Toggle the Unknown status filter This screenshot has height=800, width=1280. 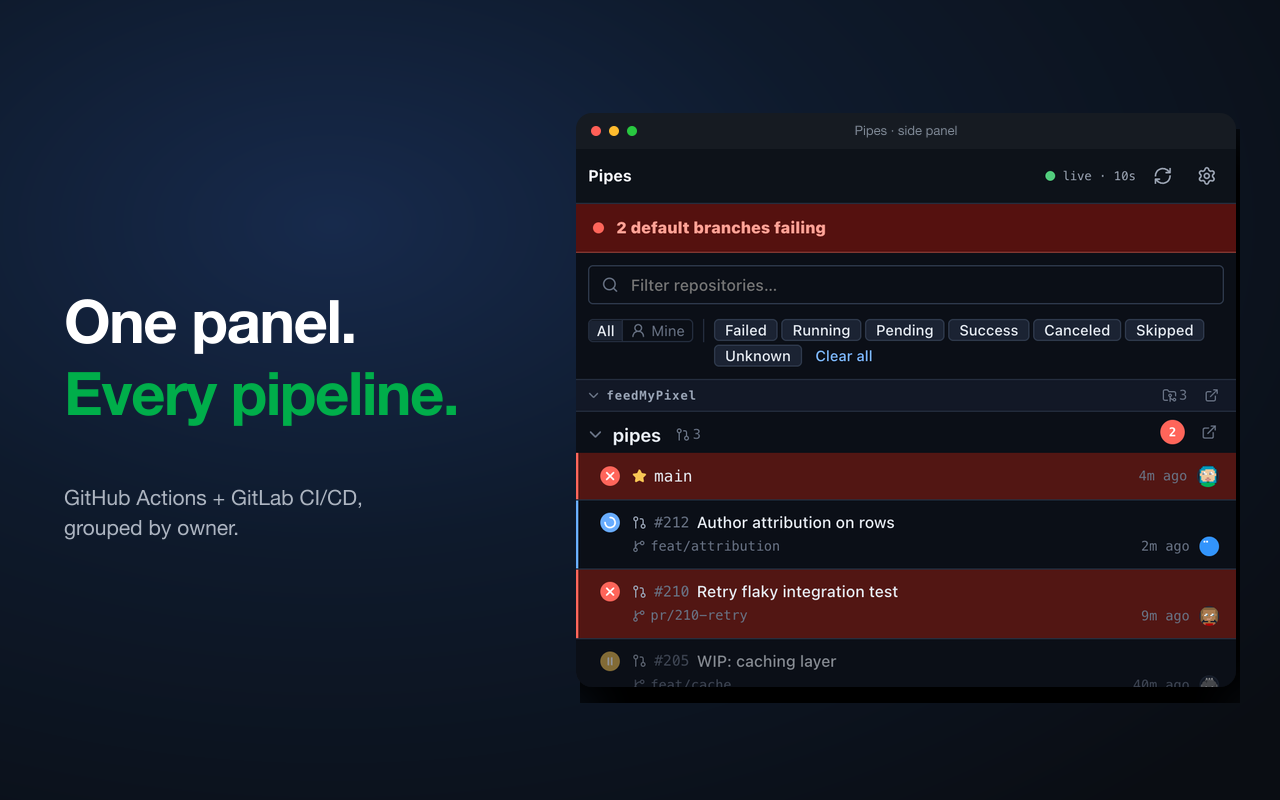(758, 356)
